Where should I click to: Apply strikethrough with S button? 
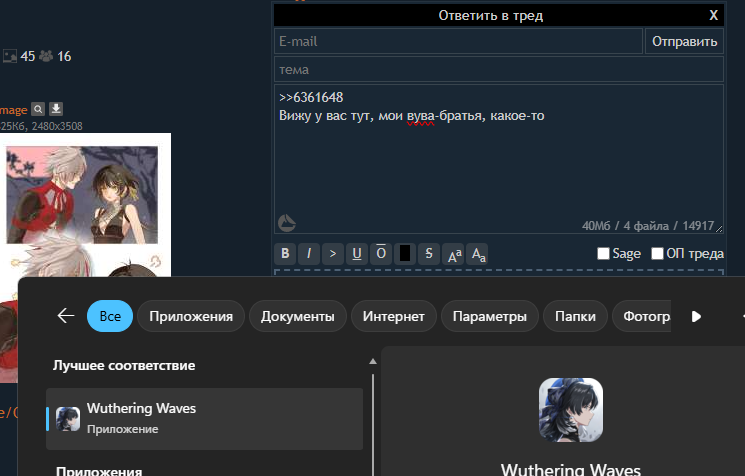pos(429,254)
